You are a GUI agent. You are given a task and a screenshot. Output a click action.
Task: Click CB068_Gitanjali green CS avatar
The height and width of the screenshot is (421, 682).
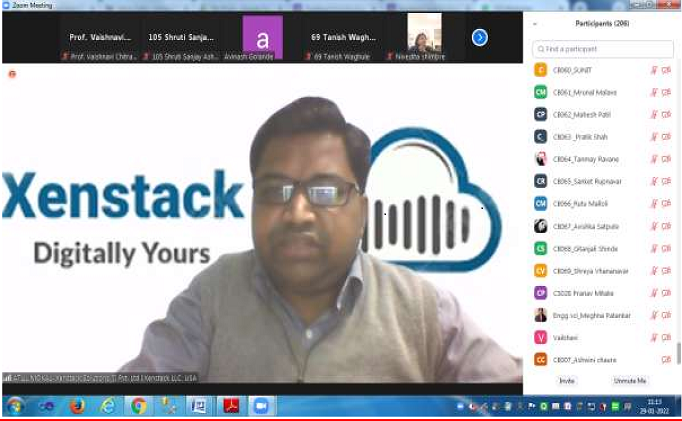541,248
